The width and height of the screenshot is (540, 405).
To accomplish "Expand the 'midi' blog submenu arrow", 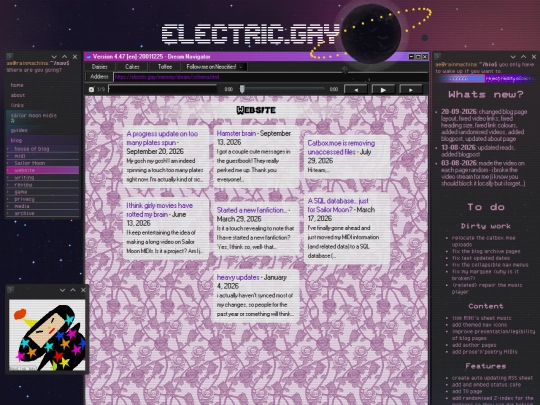I will point(8,156).
